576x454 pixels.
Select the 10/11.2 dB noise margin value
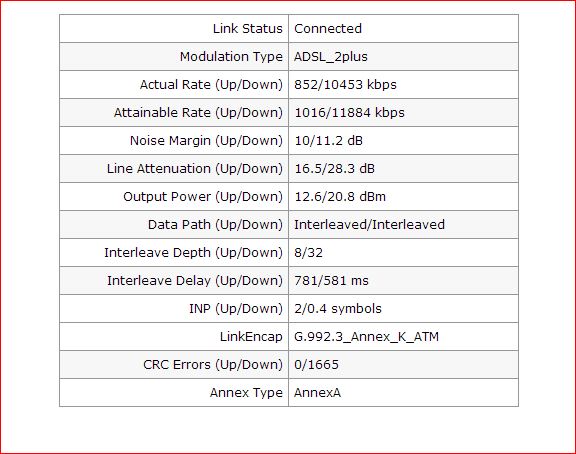(328, 141)
